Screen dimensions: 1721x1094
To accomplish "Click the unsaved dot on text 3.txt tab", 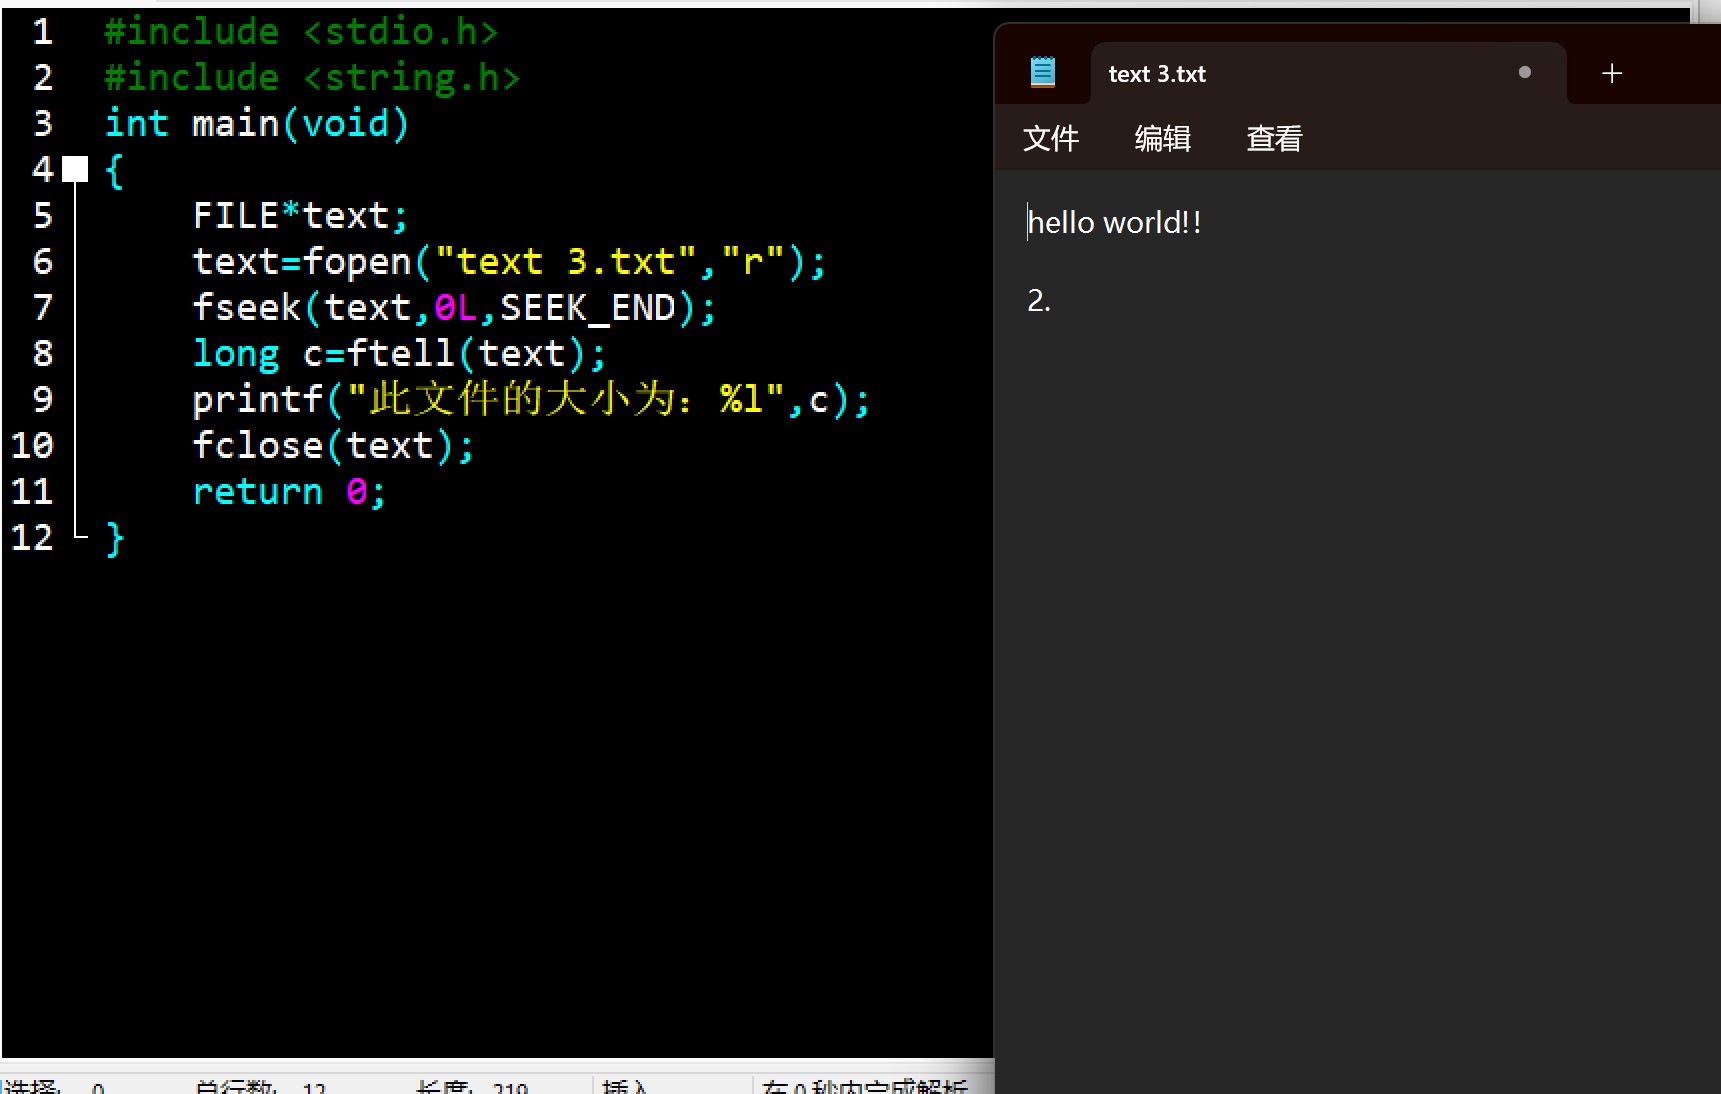I will [1524, 72].
